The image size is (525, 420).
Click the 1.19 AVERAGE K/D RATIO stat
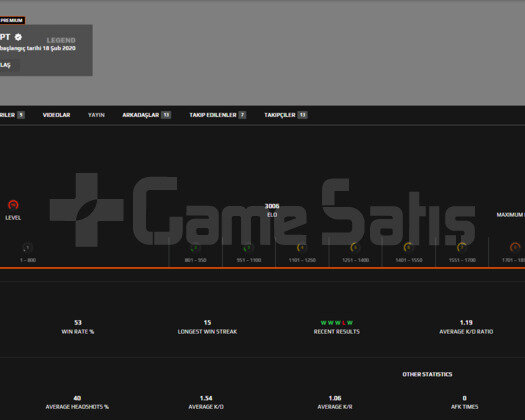pos(466,327)
